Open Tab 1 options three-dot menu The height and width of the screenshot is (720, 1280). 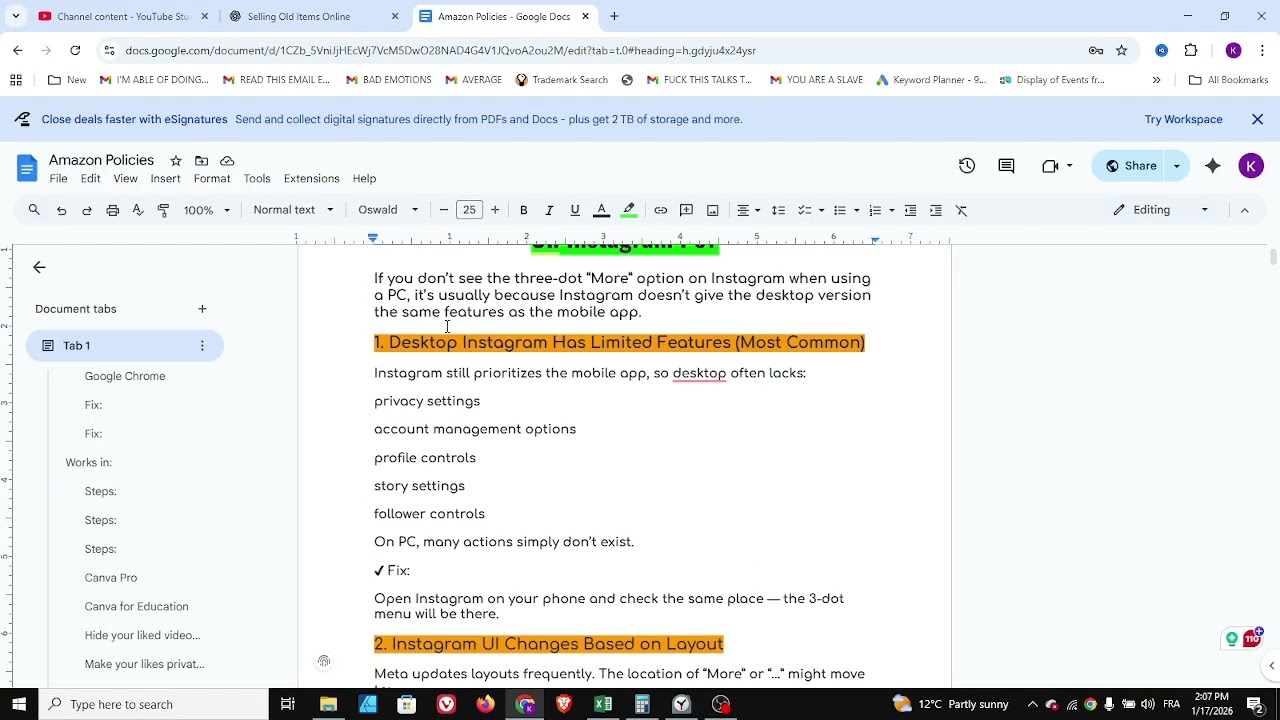(x=202, y=346)
